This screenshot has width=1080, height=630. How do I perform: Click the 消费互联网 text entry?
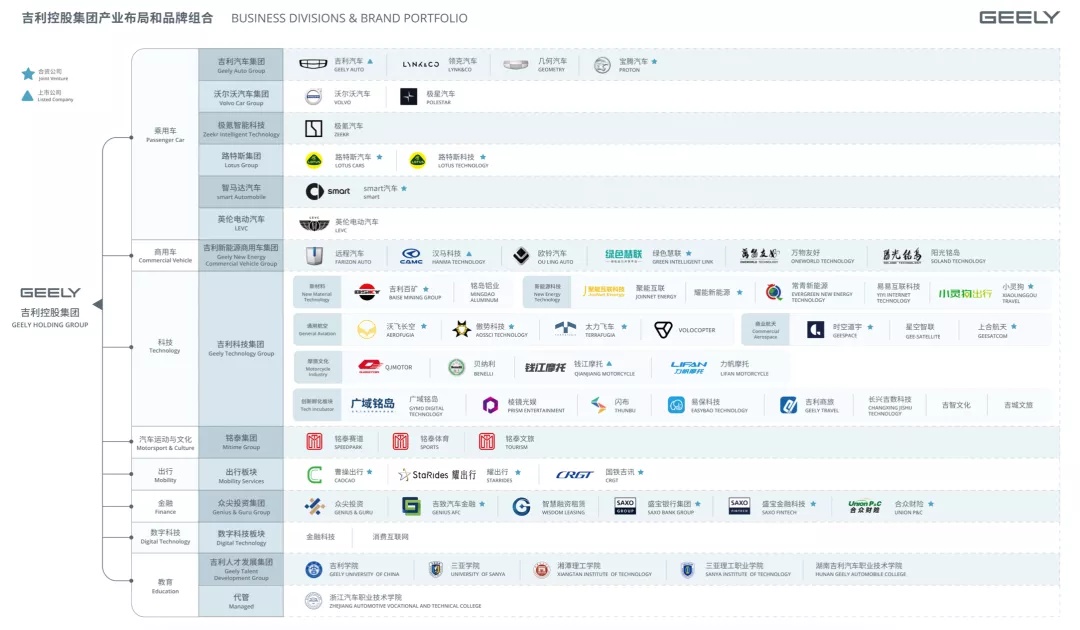tap(391, 537)
